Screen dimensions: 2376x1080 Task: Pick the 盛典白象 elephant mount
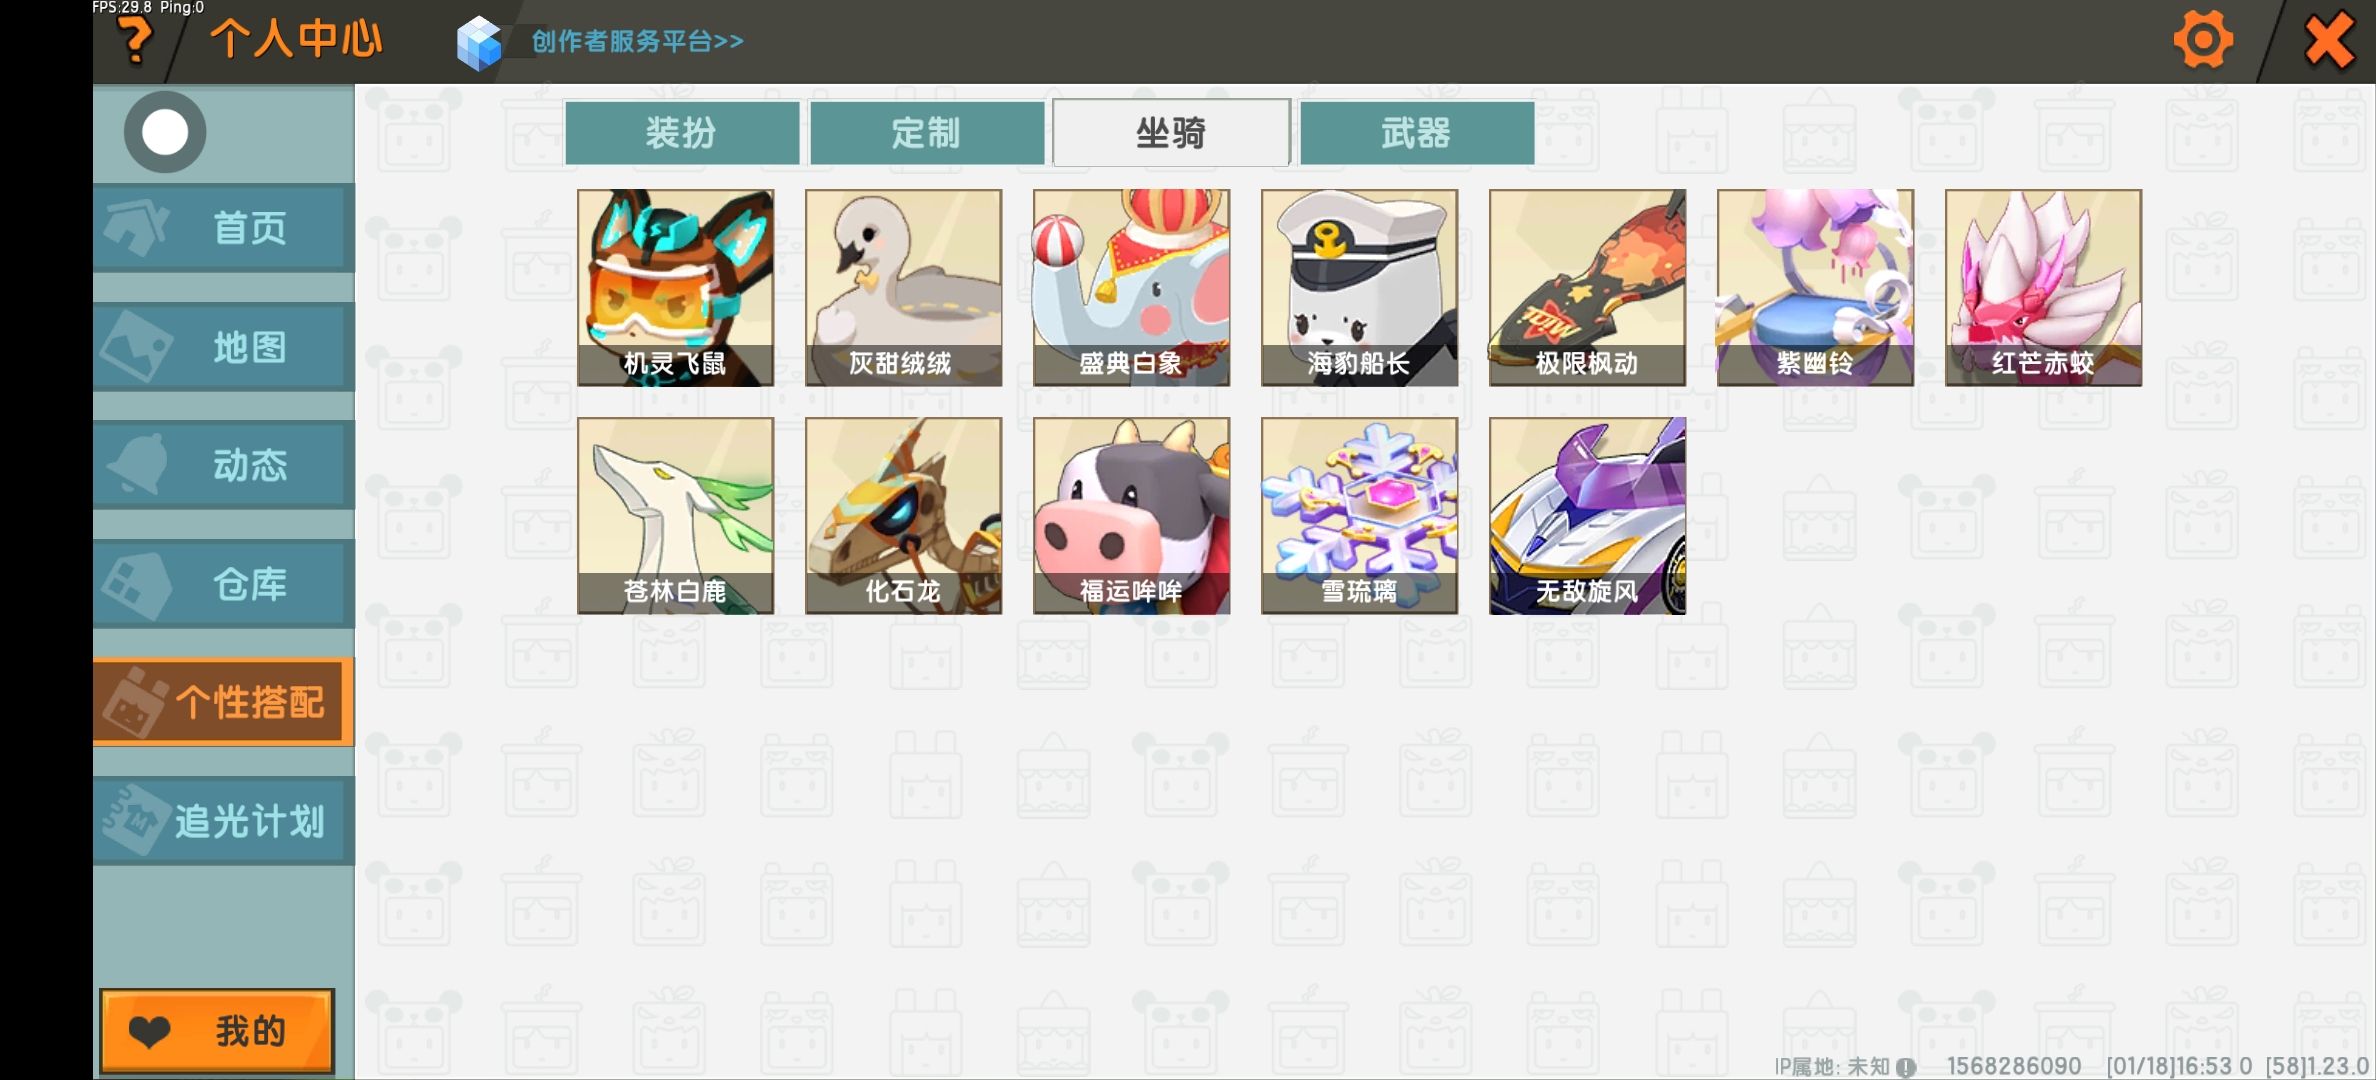click(1131, 288)
